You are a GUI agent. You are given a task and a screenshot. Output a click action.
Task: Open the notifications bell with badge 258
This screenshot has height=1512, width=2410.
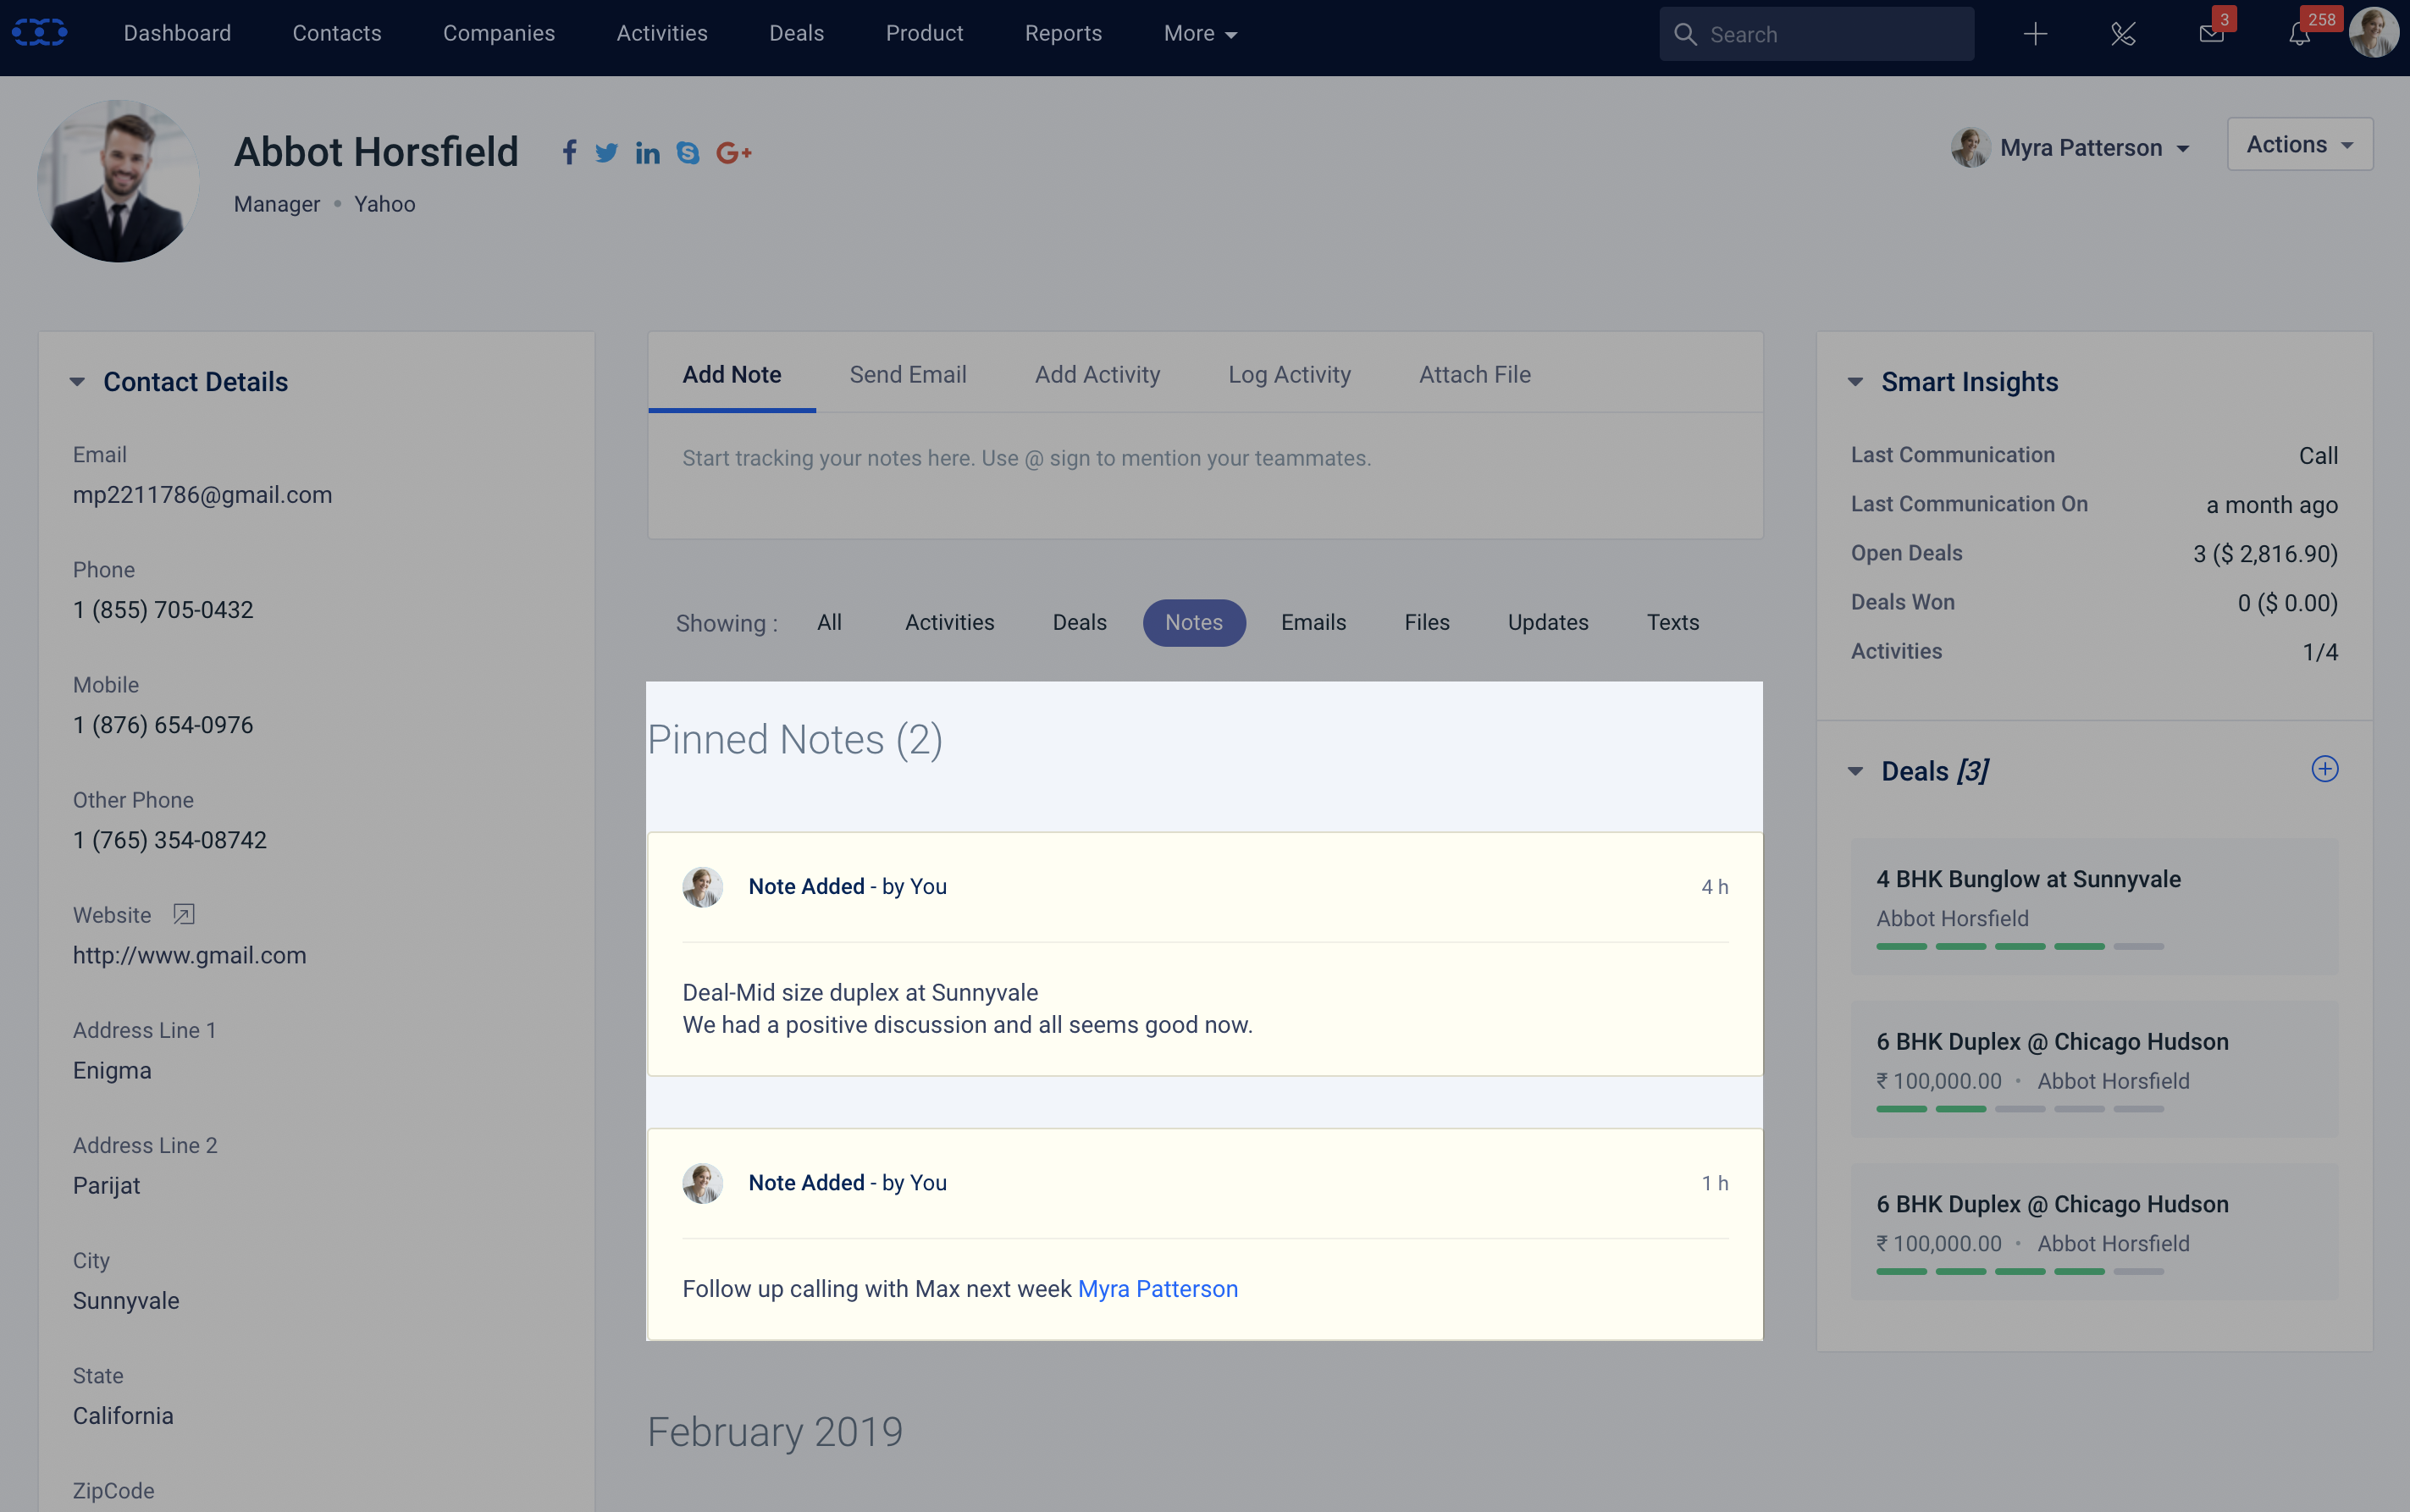2300,32
